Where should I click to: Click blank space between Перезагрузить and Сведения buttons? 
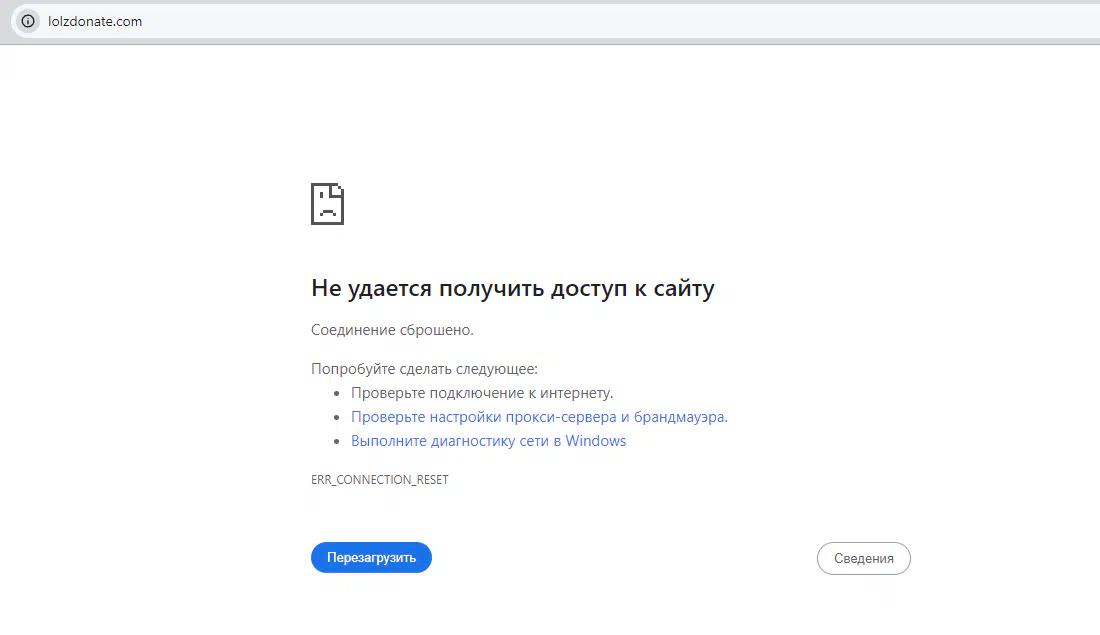620,558
